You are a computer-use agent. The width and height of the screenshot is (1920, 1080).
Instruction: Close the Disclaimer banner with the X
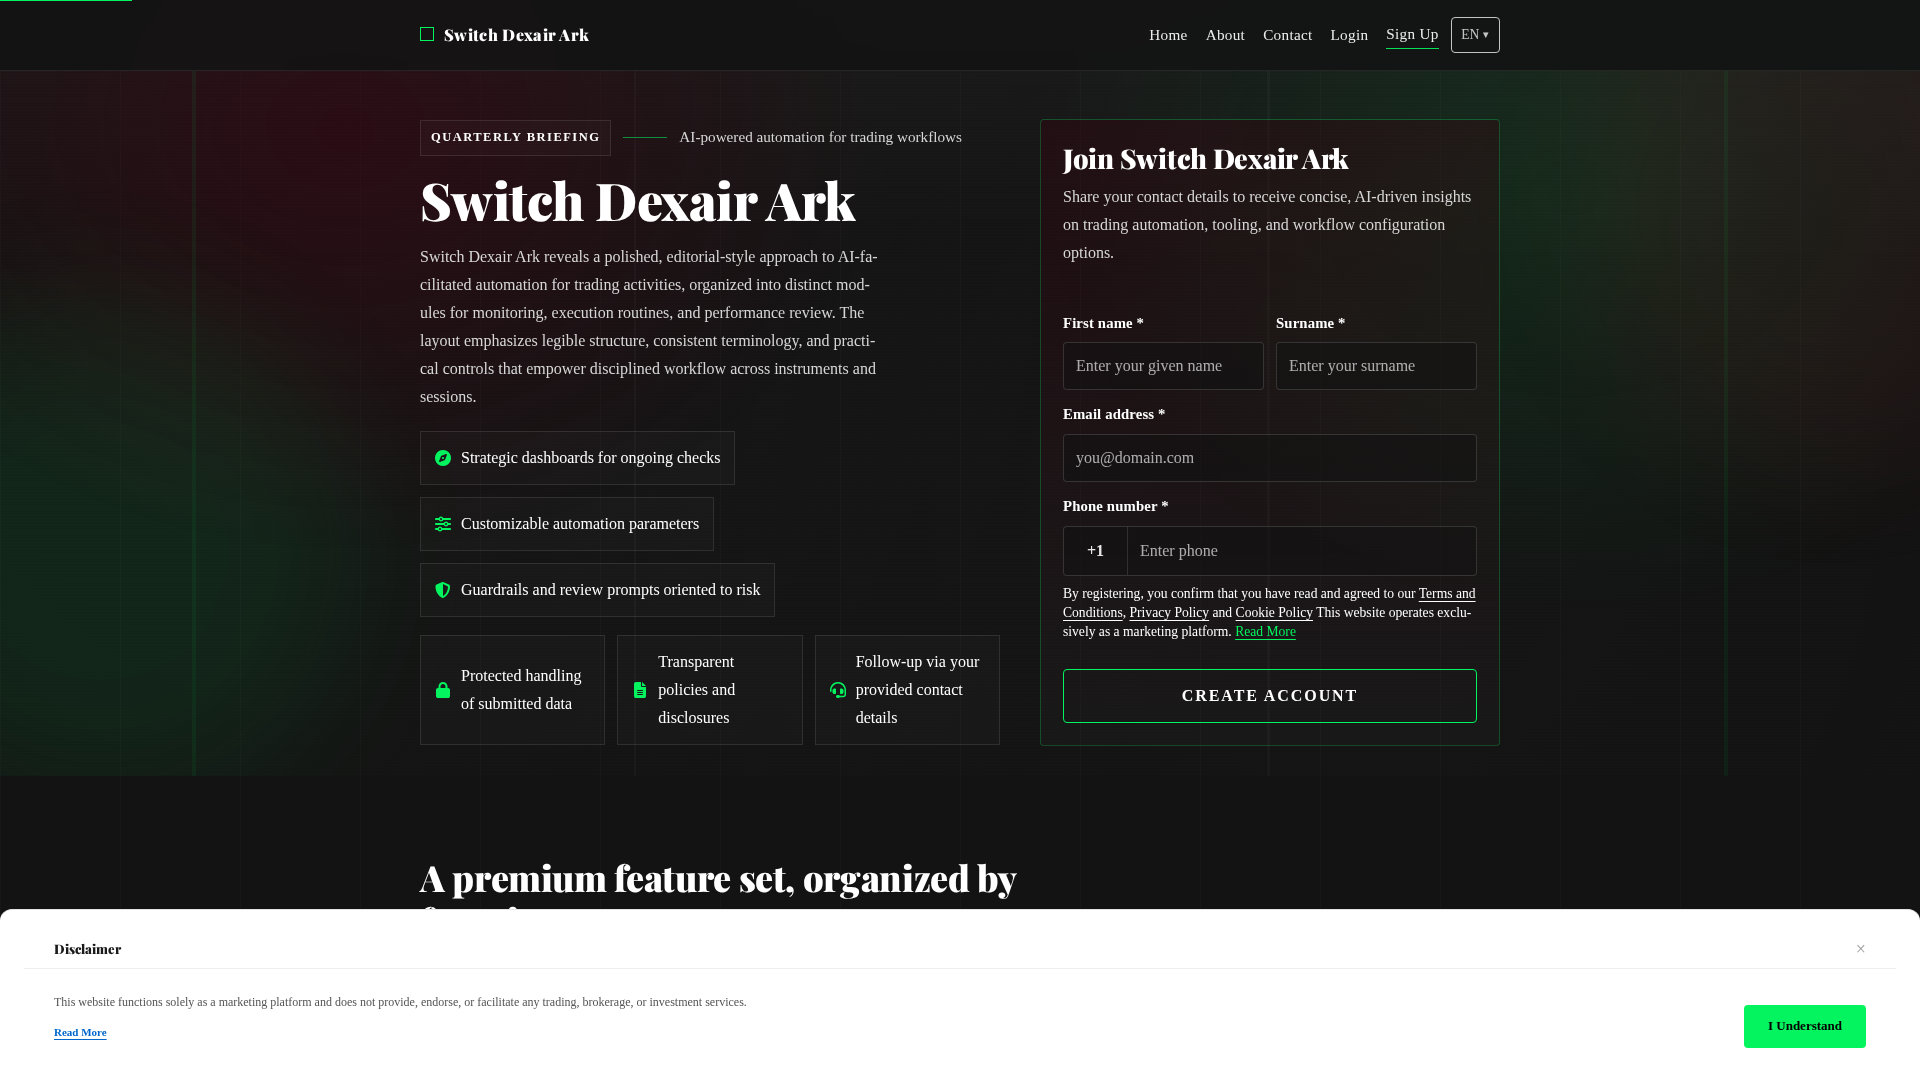coord(1861,949)
